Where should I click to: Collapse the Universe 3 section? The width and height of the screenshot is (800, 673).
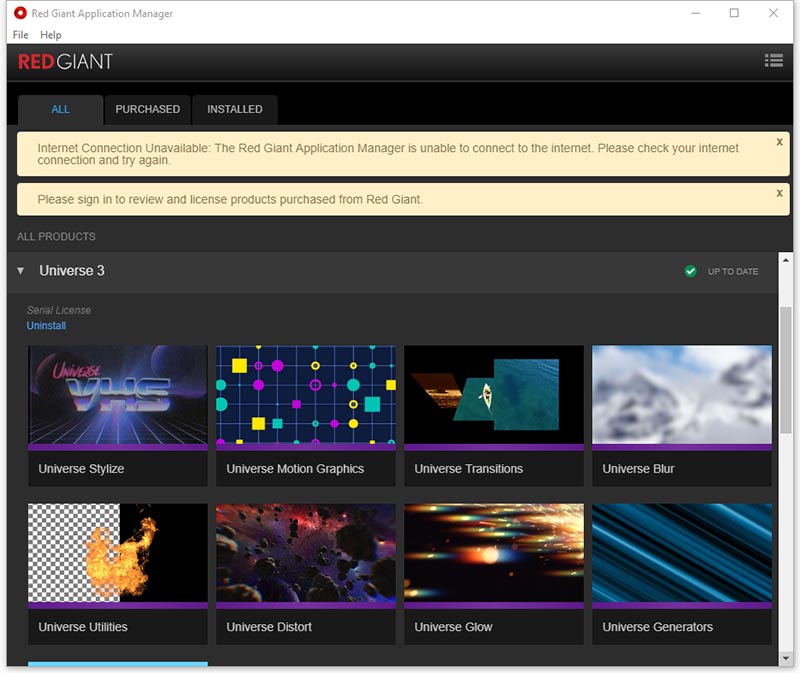pos(20,271)
